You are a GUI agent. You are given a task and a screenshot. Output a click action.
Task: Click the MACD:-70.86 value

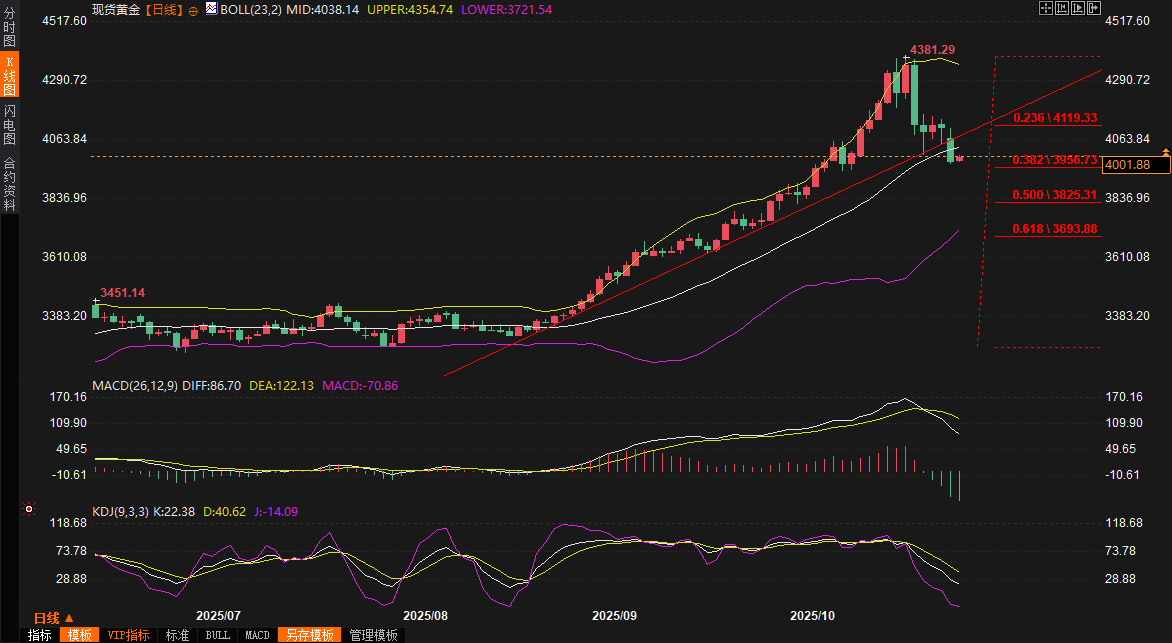coord(360,386)
